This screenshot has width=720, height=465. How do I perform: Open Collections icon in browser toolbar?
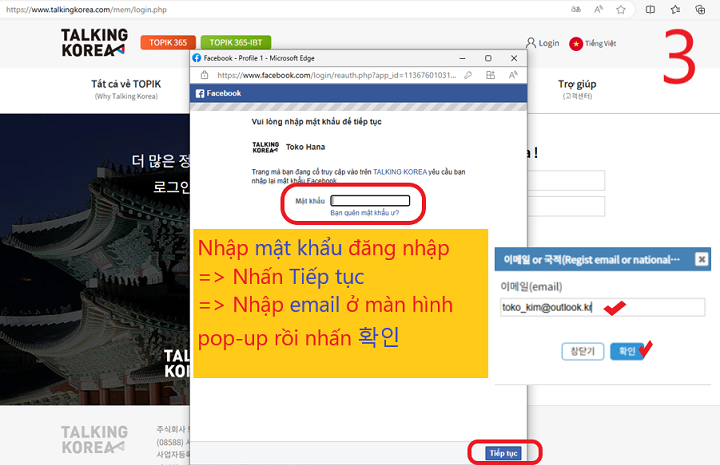tap(700, 9)
